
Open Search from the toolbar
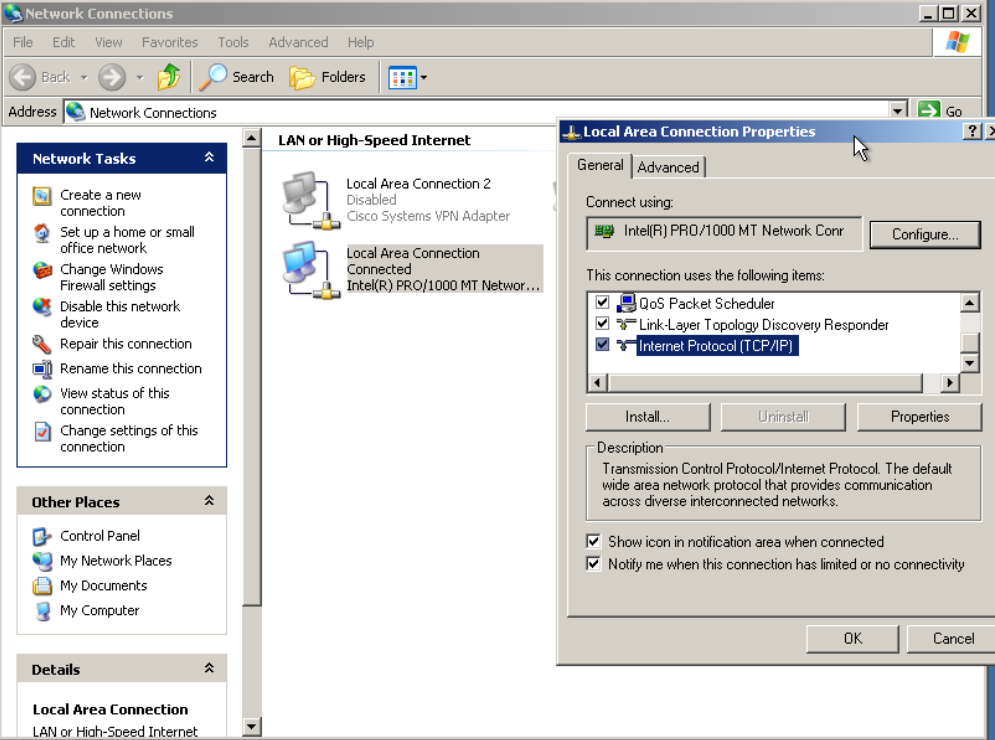tap(237, 77)
